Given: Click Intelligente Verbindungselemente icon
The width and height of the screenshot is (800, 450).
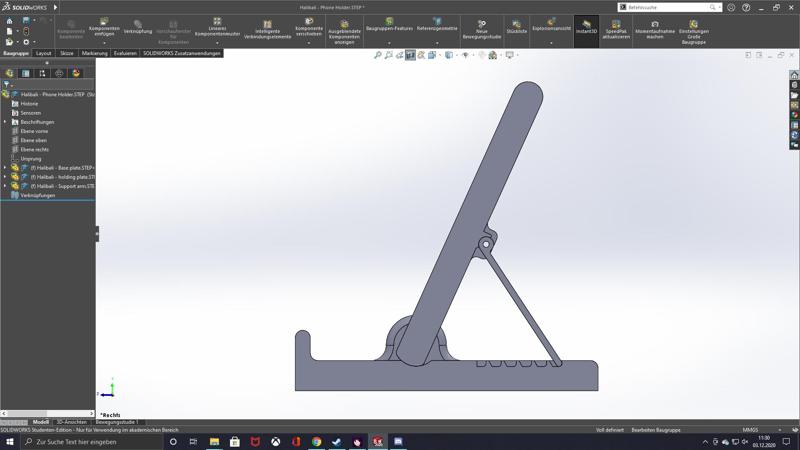Looking at the screenshot, I should click(267, 30).
